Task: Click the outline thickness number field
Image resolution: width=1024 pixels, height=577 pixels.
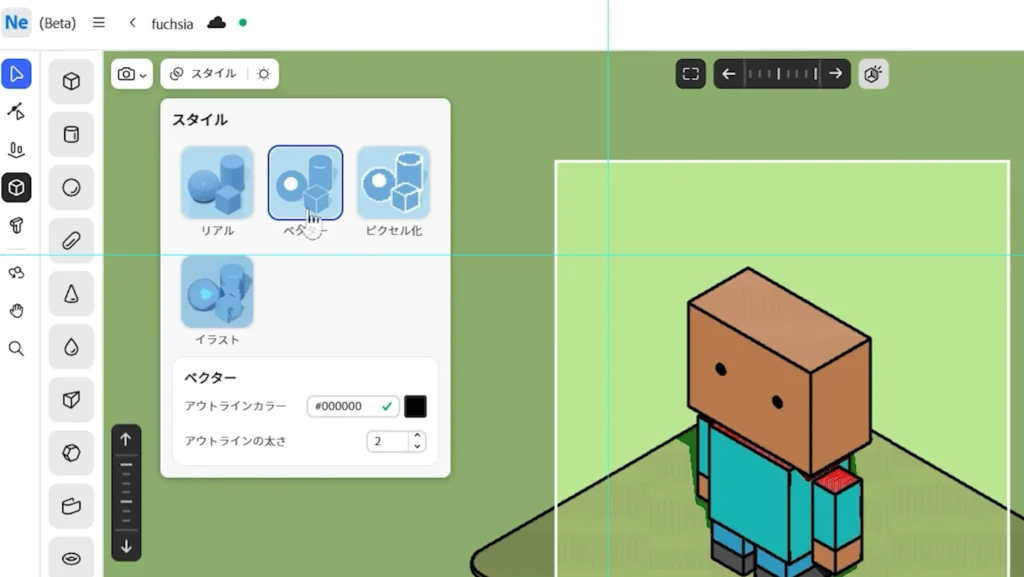Action: pos(388,441)
